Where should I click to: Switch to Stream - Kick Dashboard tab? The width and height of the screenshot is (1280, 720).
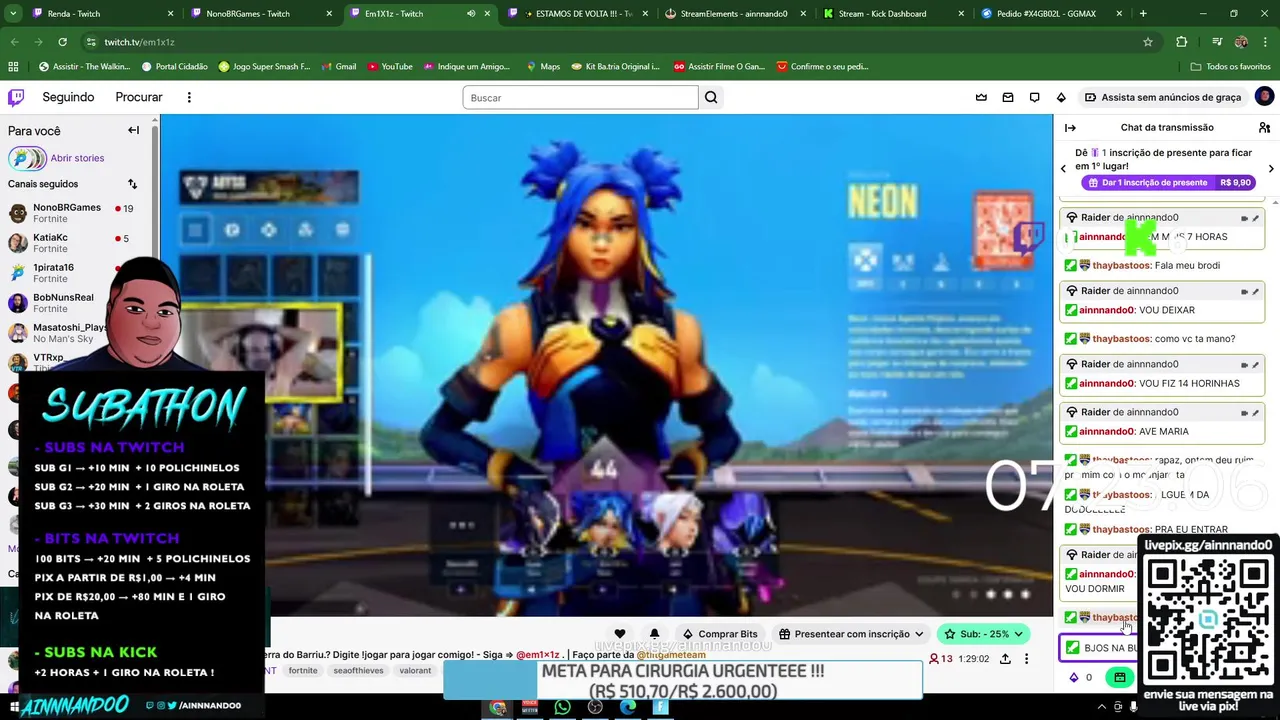[896, 14]
